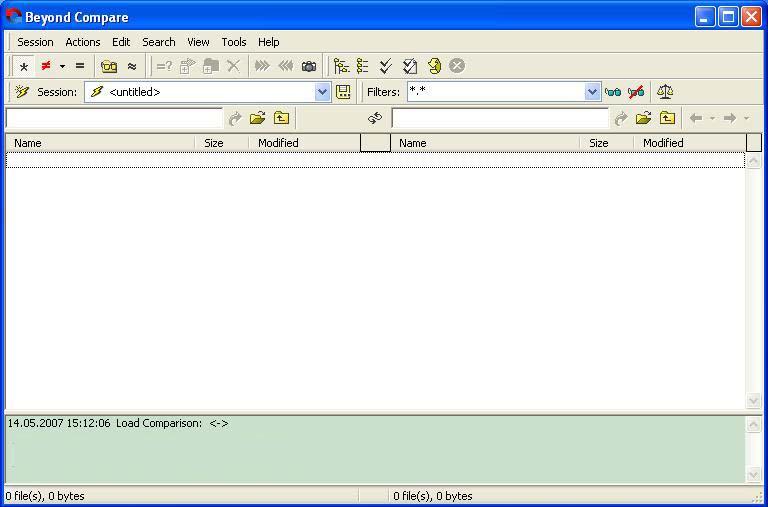The image size is (768, 507).
Task: Click the Select All double checkmark icon
Action: [386, 66]
